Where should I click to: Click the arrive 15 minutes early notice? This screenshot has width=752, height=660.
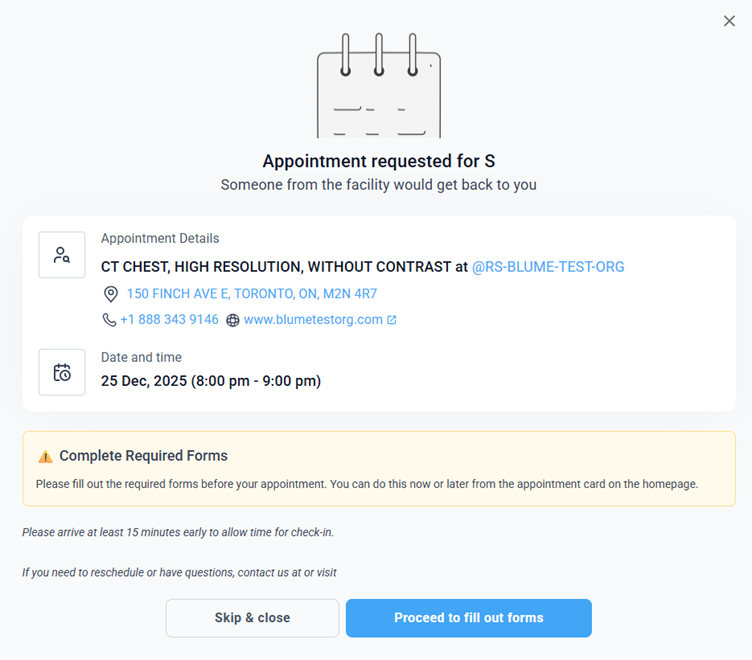tap(178, 532)
